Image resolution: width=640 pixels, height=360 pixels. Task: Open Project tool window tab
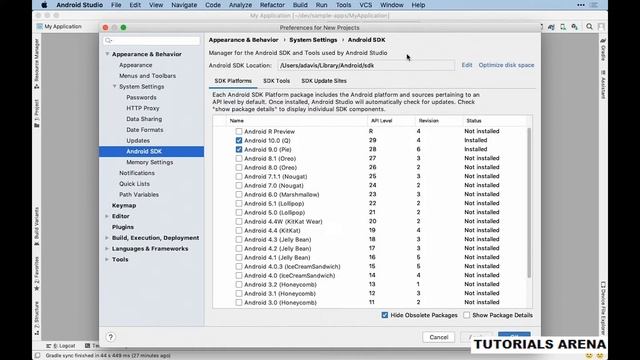(36, 113)
